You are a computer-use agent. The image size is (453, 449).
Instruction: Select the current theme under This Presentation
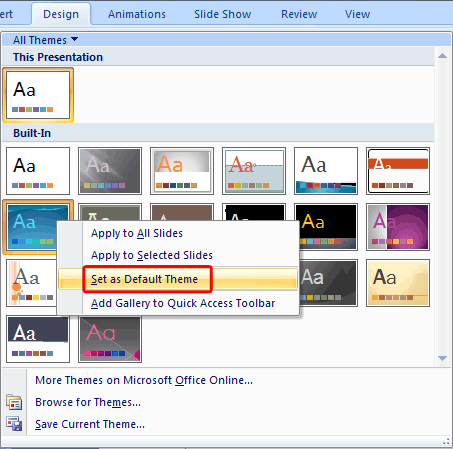pyautogui.click(x=38, y=95)
